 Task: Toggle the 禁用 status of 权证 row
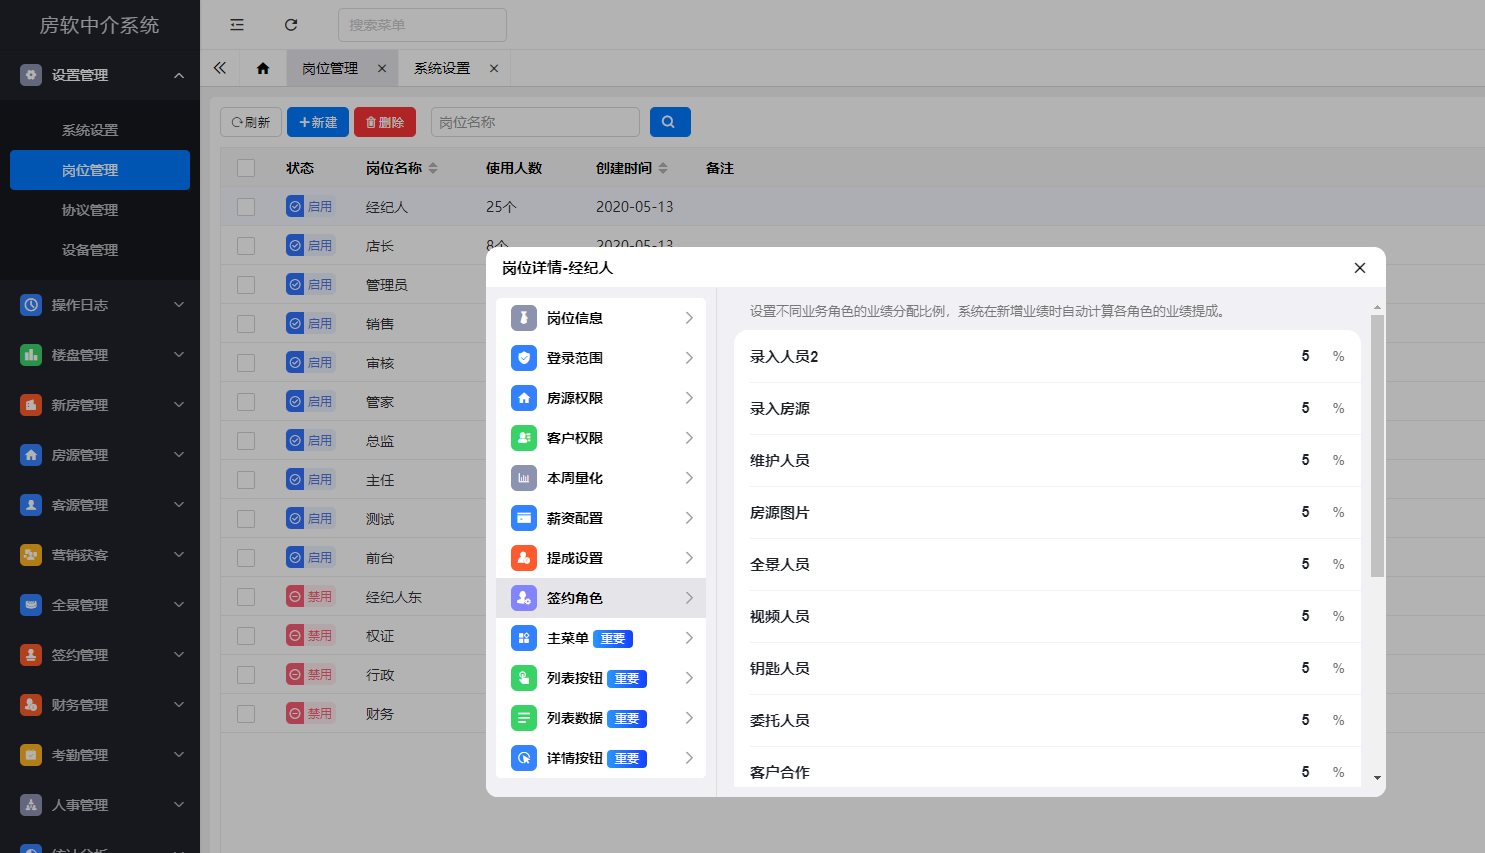pyautogui.click(x=310, y=635)
